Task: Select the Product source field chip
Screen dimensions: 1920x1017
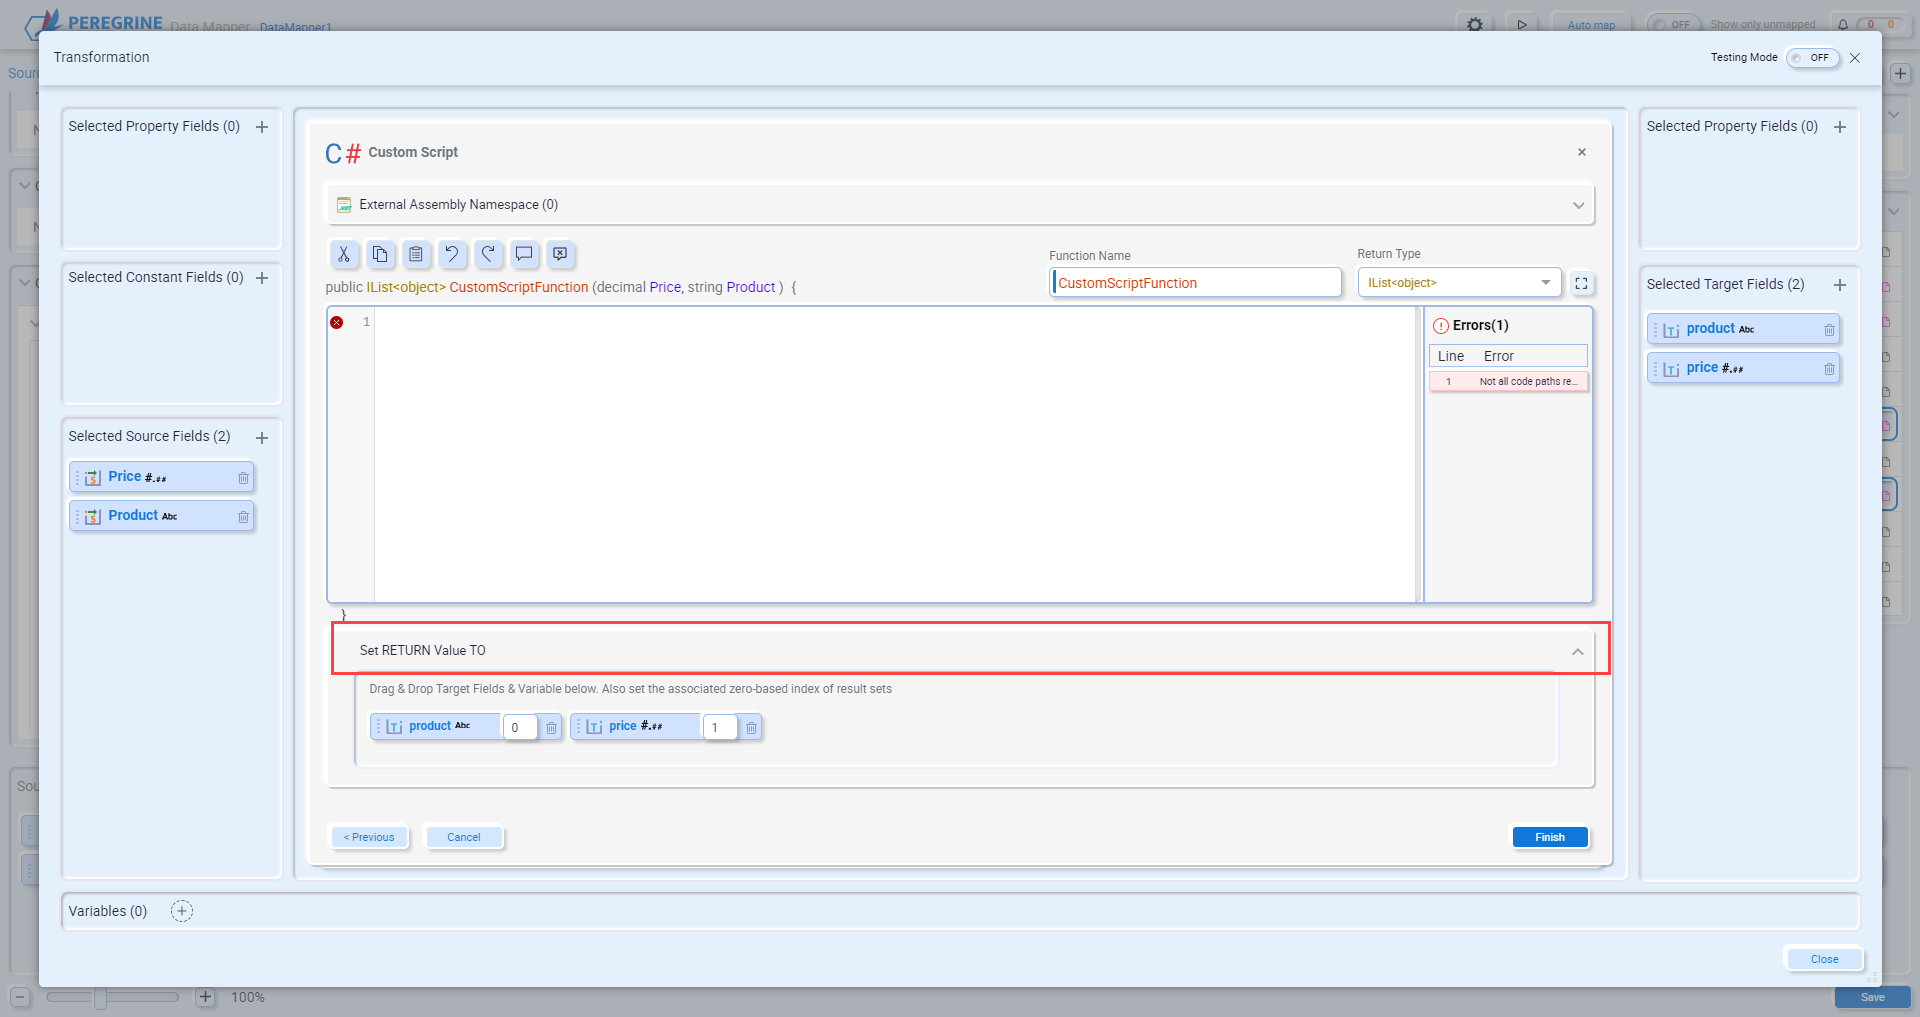Action: pos(161,516)
